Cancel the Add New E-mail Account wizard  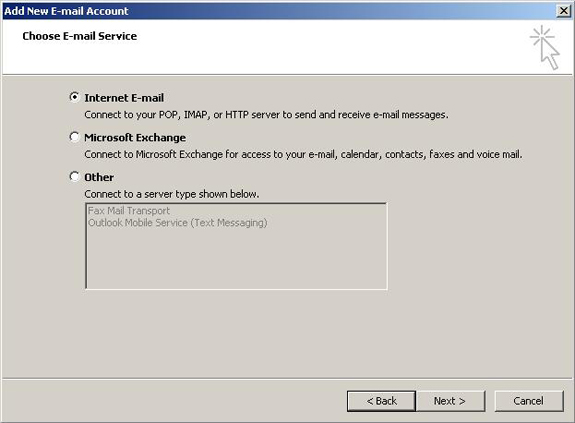(x=529, y=401)
